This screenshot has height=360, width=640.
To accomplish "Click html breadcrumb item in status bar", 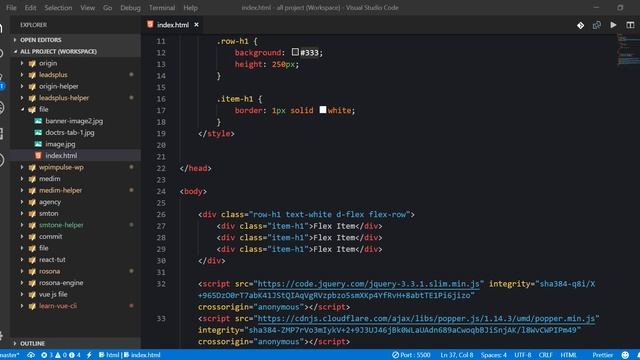I will (x=109, y=355).
